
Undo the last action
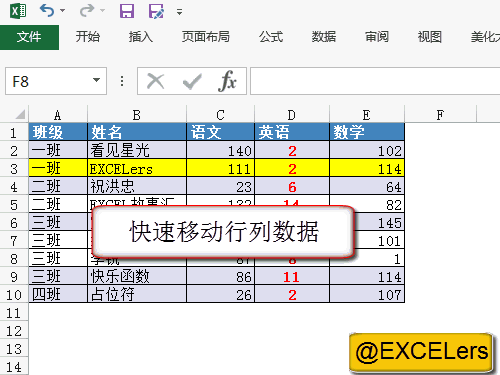tap(47, 11)
